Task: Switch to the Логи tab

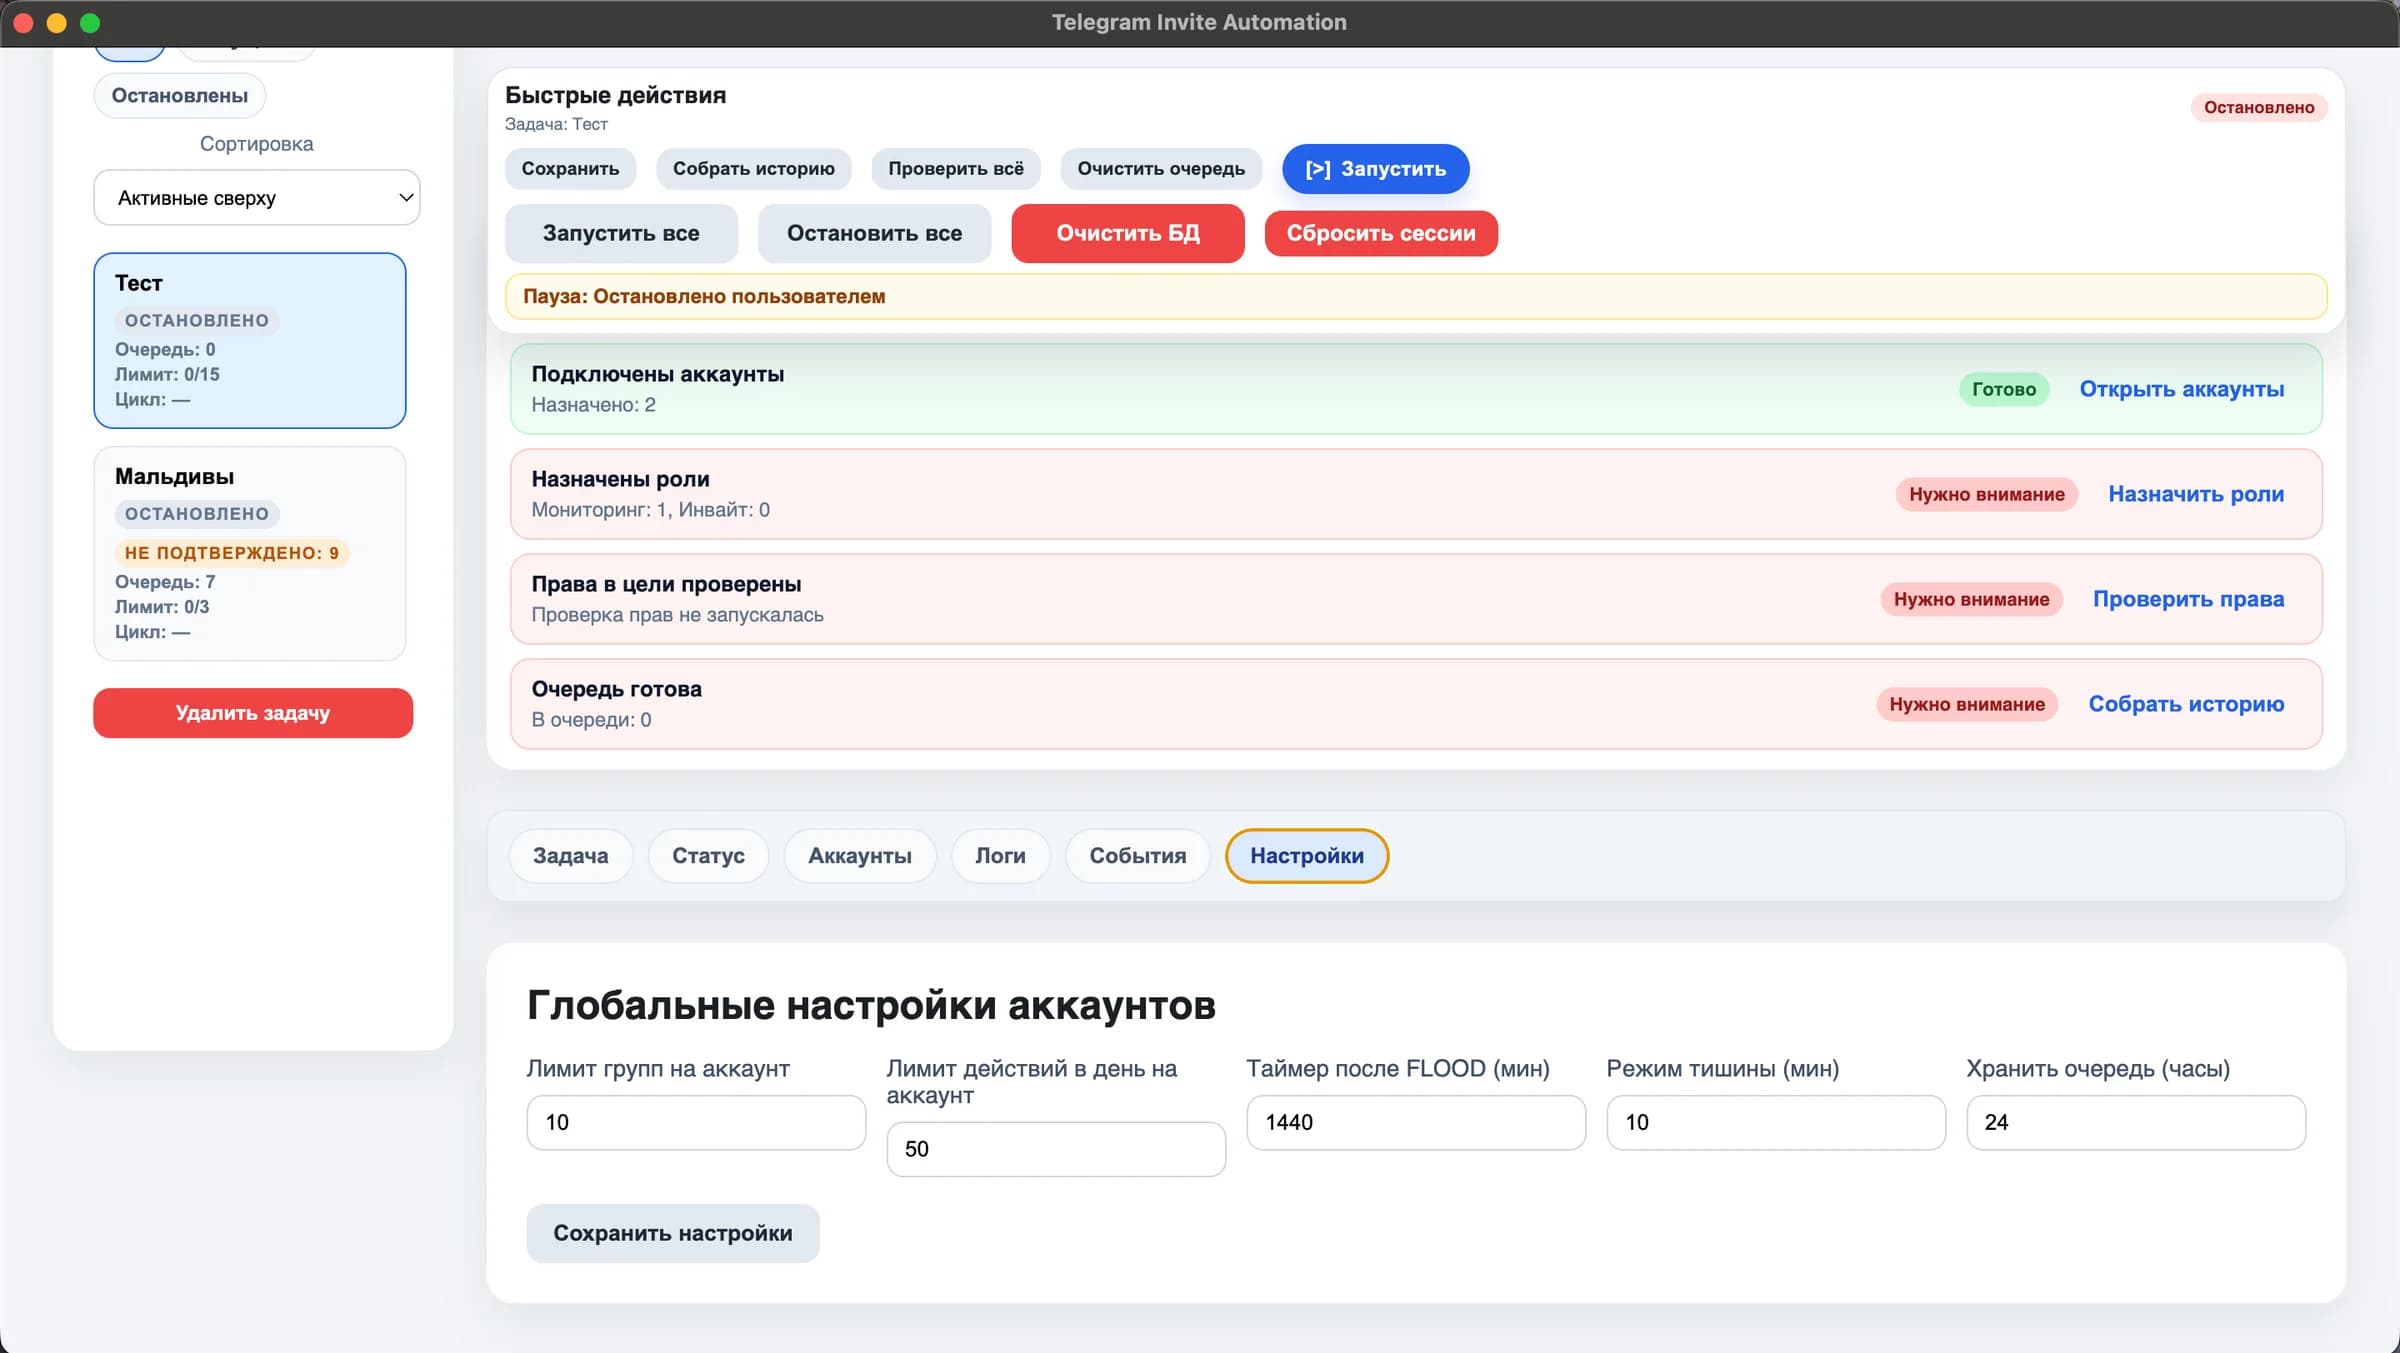Action: (x=1000, y=856)
